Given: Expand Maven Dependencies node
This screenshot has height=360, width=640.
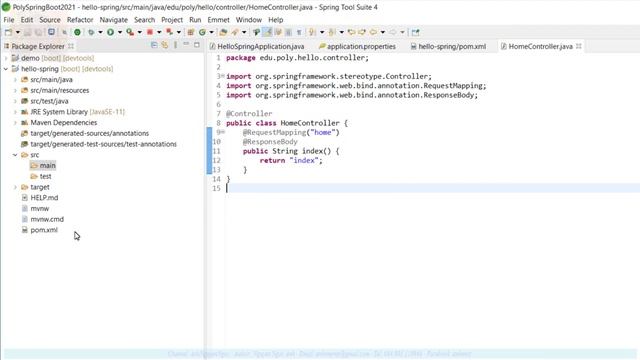Looking at the screenshot, I should (16, 123).
